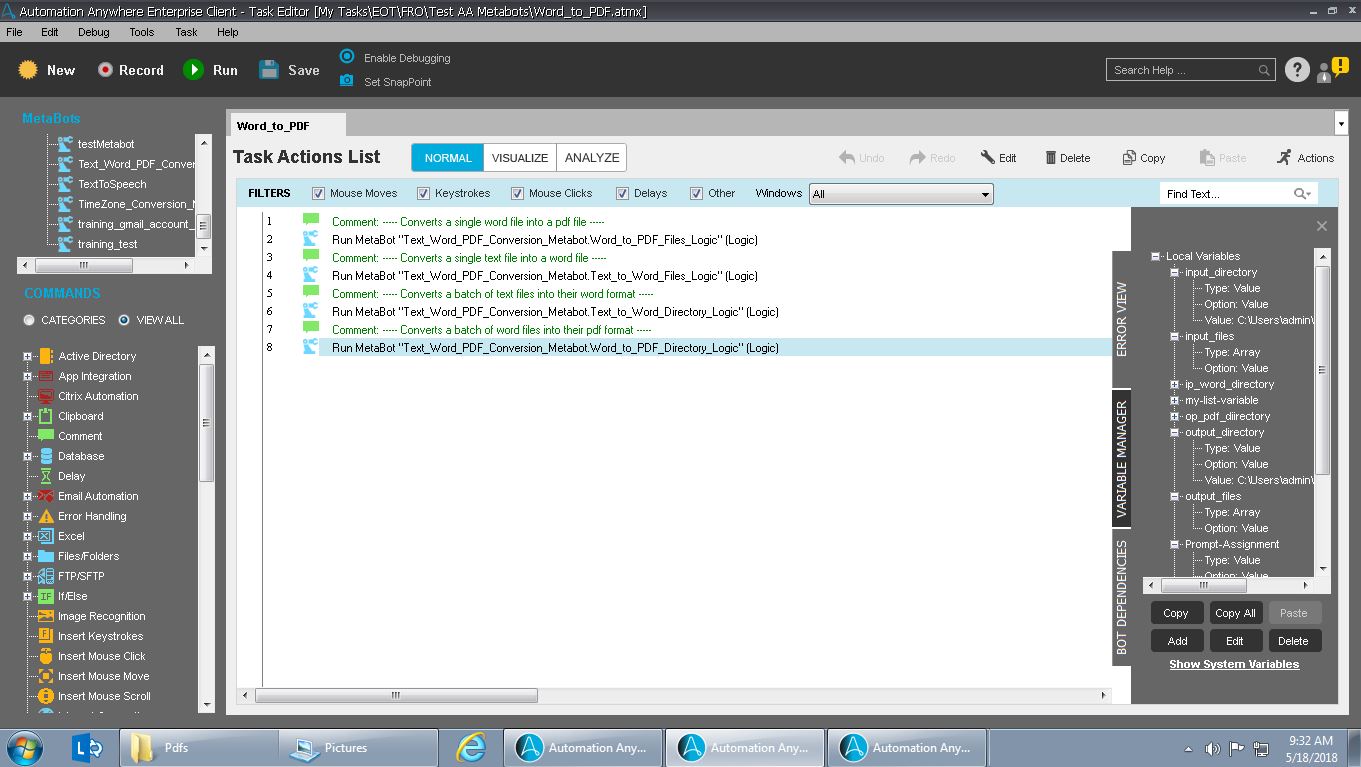Select the Citrix Automation command icon
Image resolution: width=1361 pixels, height=767 pixels.
tap(46, 396)
